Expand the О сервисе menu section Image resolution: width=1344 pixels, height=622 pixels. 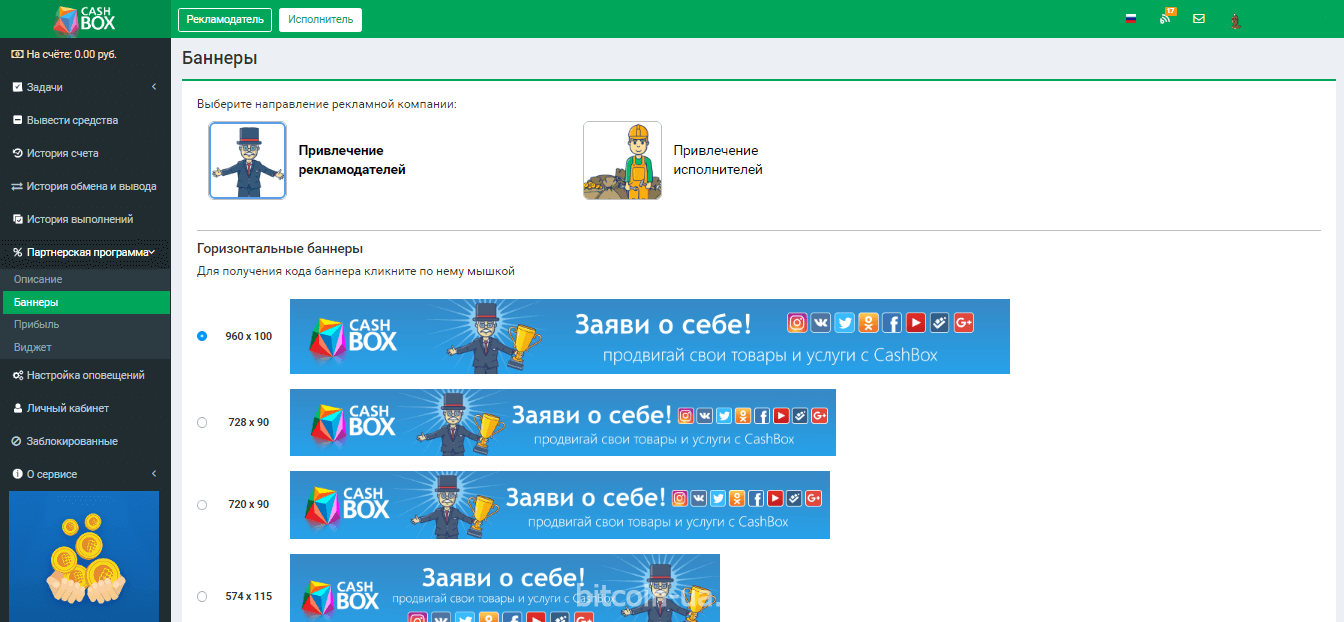pos(85,474)
